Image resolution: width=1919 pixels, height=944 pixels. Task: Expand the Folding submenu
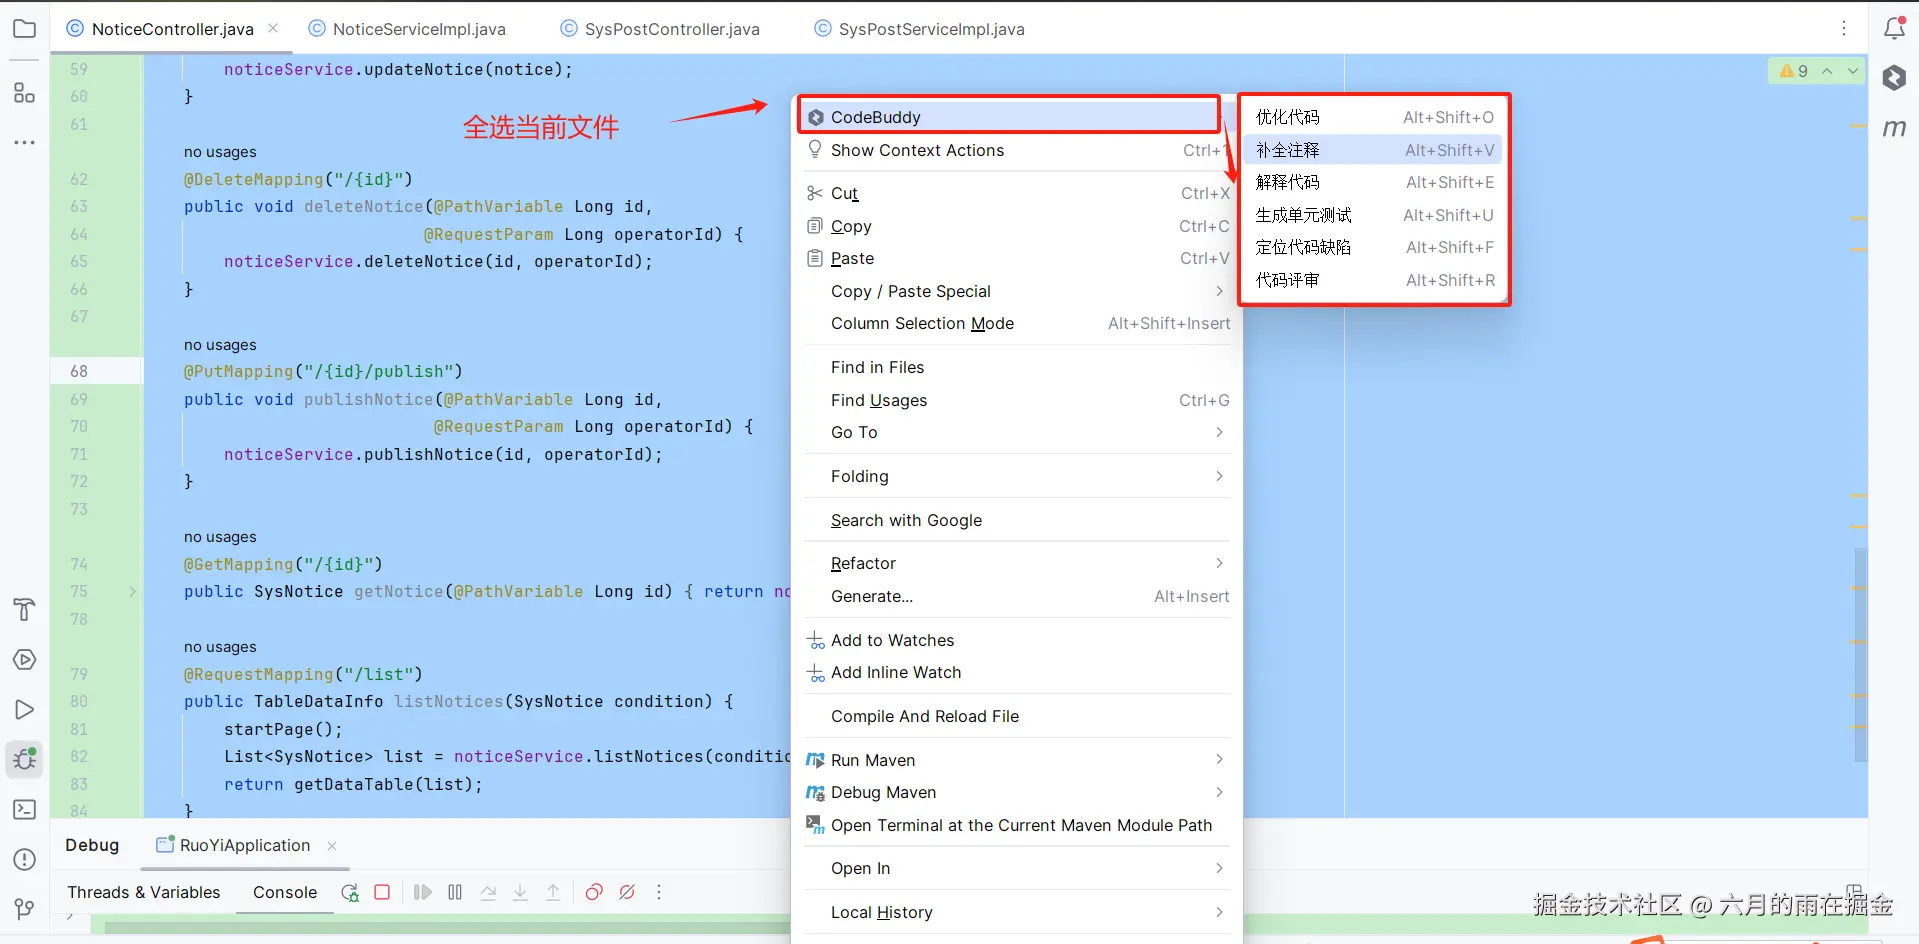1018,476
